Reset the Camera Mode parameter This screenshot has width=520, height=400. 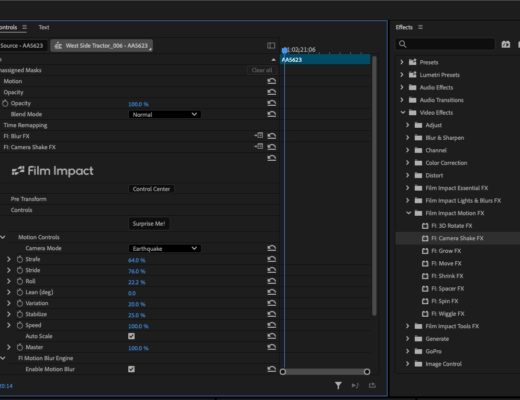pos(272,248)
